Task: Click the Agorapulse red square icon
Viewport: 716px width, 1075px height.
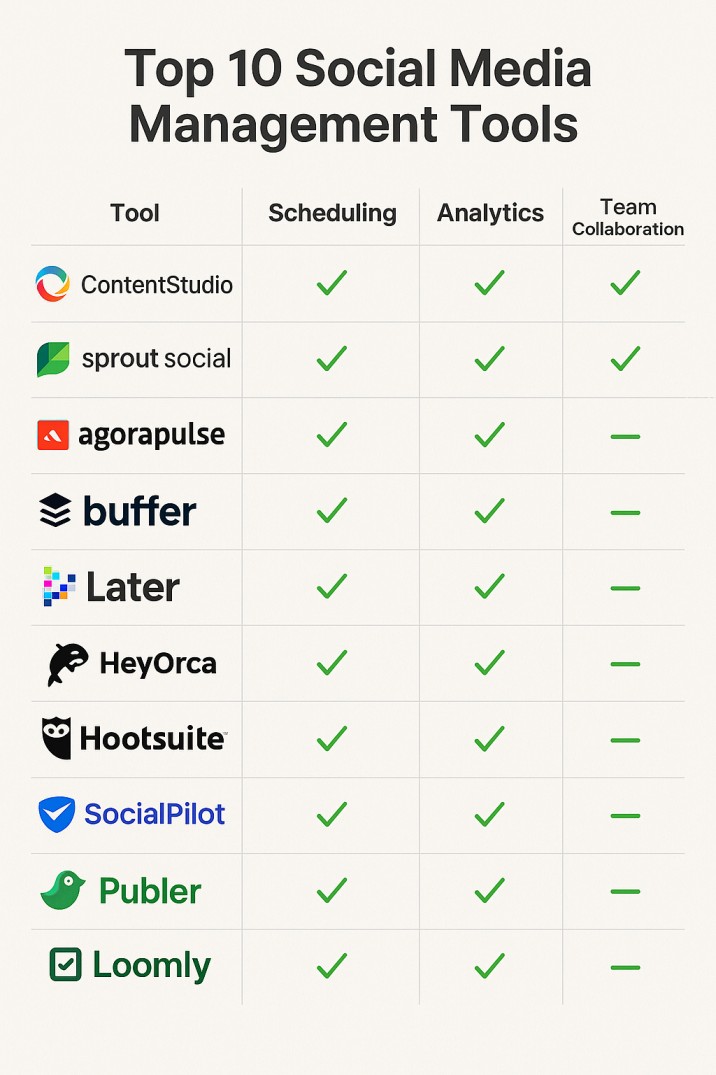Action: [53, 435]
